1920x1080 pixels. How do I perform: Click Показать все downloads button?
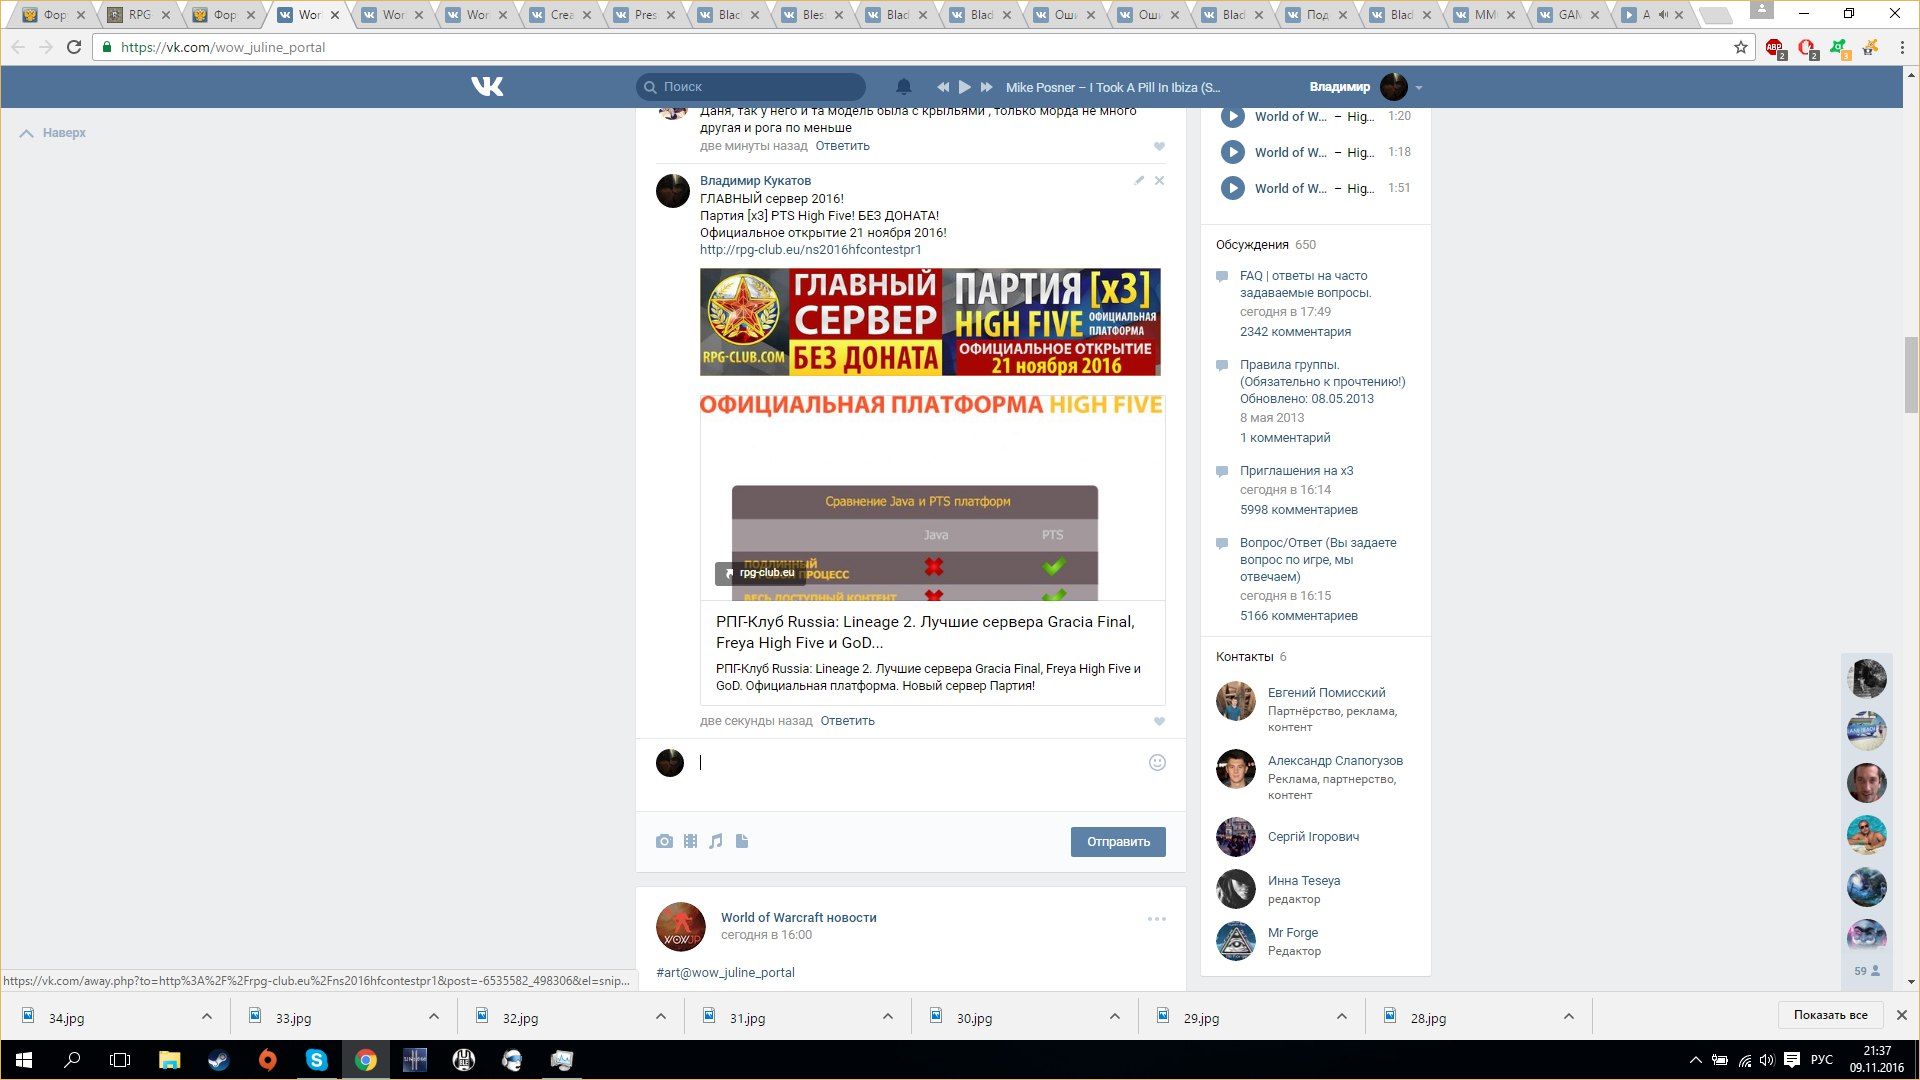[1830, 1015]
